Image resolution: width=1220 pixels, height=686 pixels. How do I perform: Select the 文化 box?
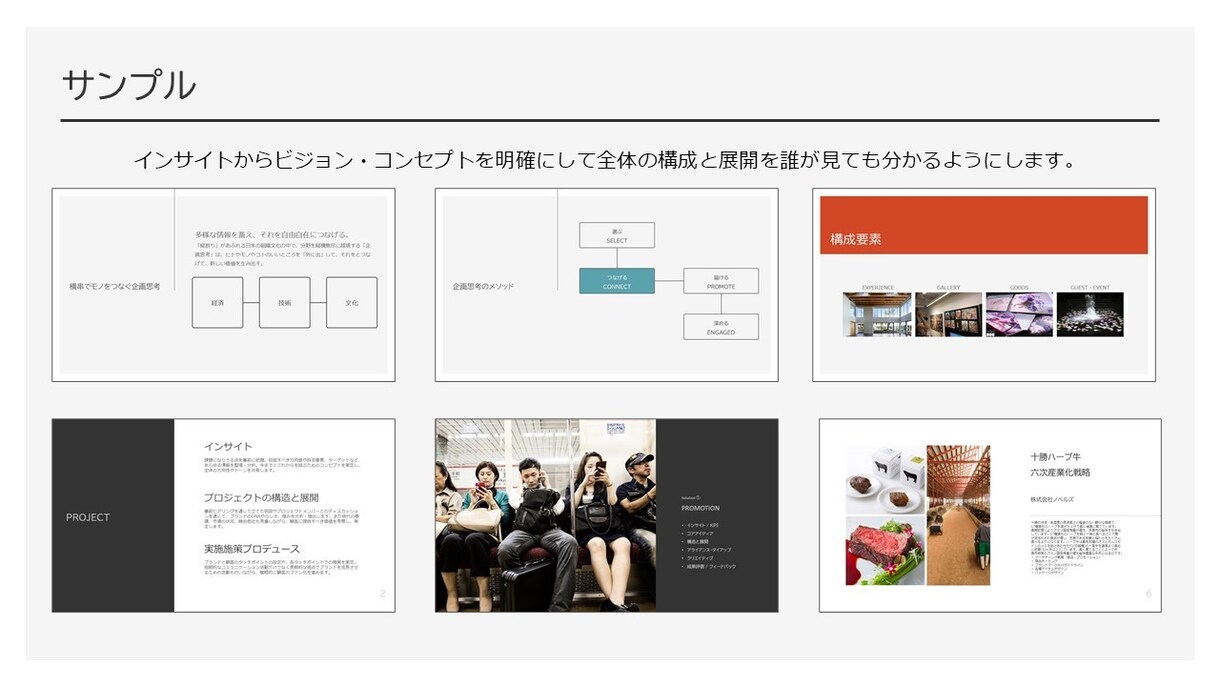352,302
